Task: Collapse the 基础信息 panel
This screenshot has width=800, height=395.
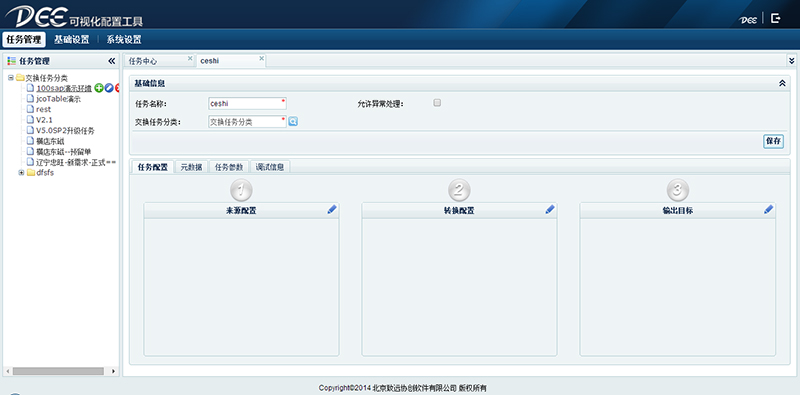Action: pos(782,83)
